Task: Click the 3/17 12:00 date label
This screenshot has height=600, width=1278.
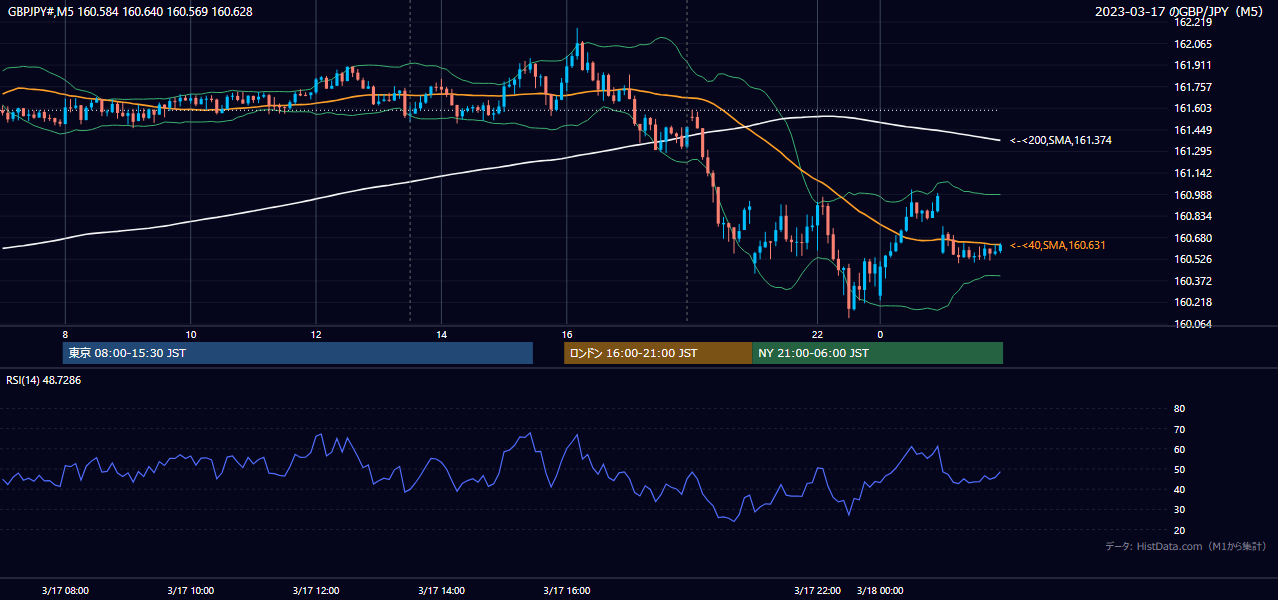Action: point(316,590)
